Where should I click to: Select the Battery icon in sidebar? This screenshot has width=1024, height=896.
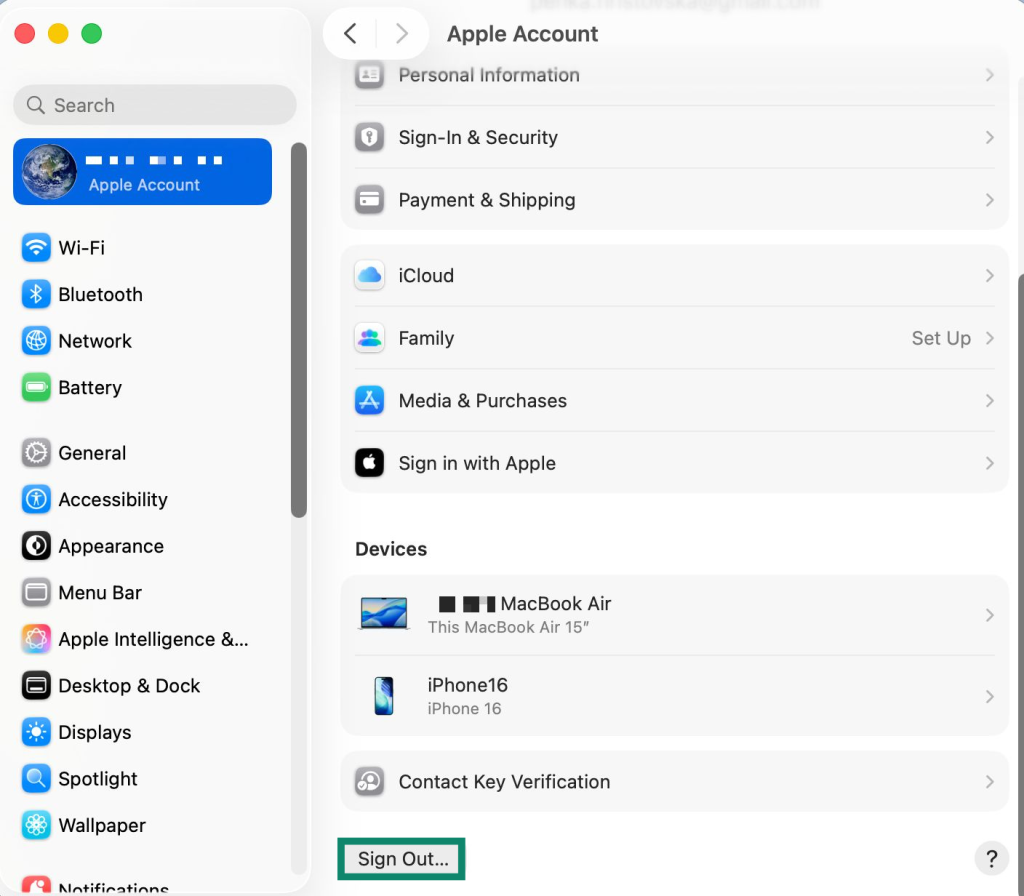pyautogui.click(x=36, y=387)
